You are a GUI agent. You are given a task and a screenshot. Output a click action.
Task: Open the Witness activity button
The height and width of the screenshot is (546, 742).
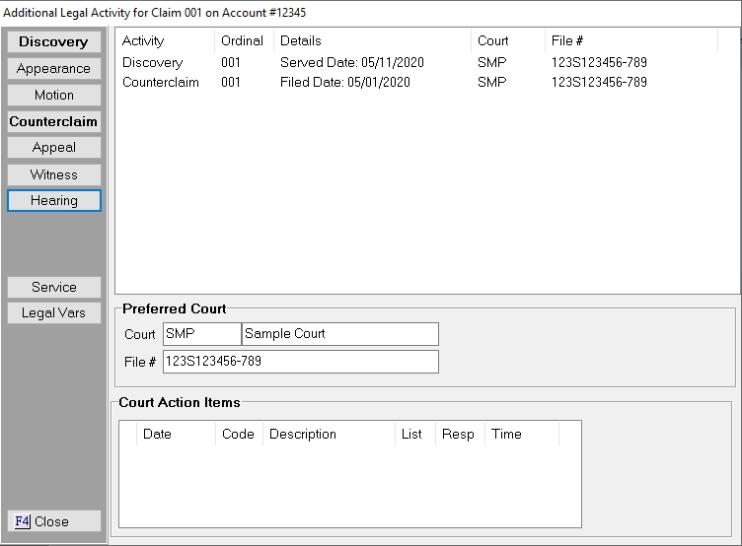tap(54, 174)
